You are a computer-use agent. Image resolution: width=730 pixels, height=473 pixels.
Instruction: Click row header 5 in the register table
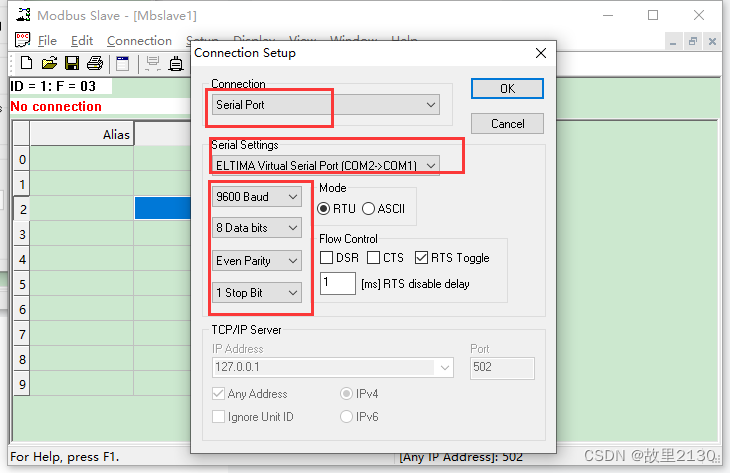click(x=22, y=284)
